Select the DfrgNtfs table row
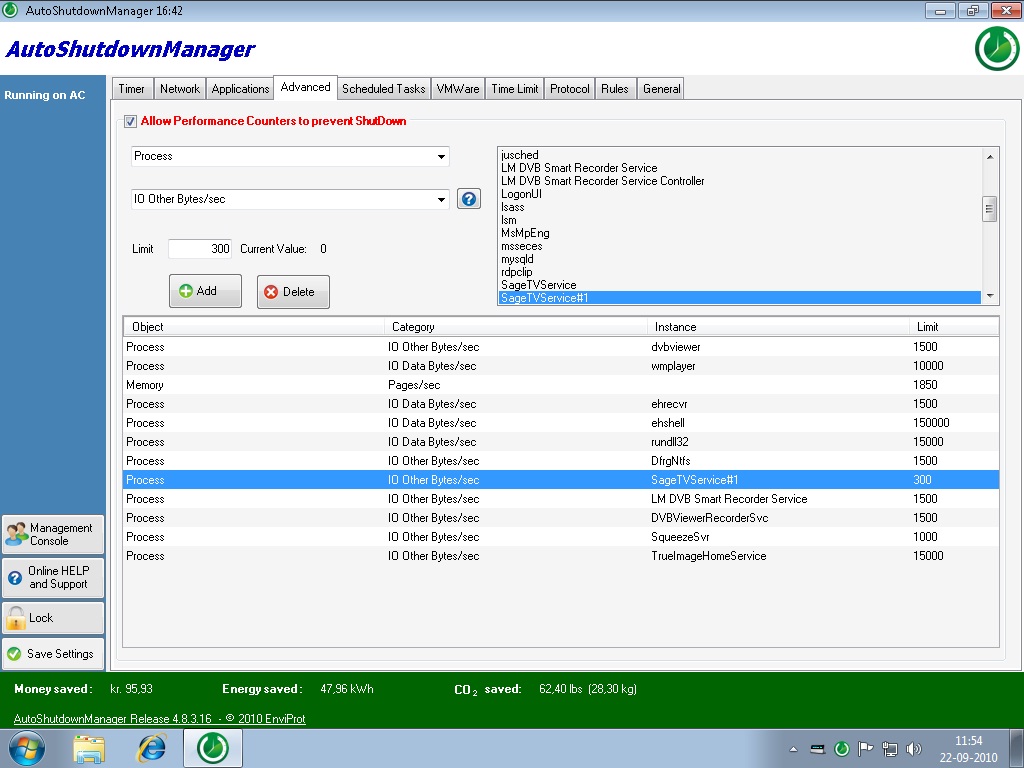1024x768 pixels. click(x=561, y=460)
